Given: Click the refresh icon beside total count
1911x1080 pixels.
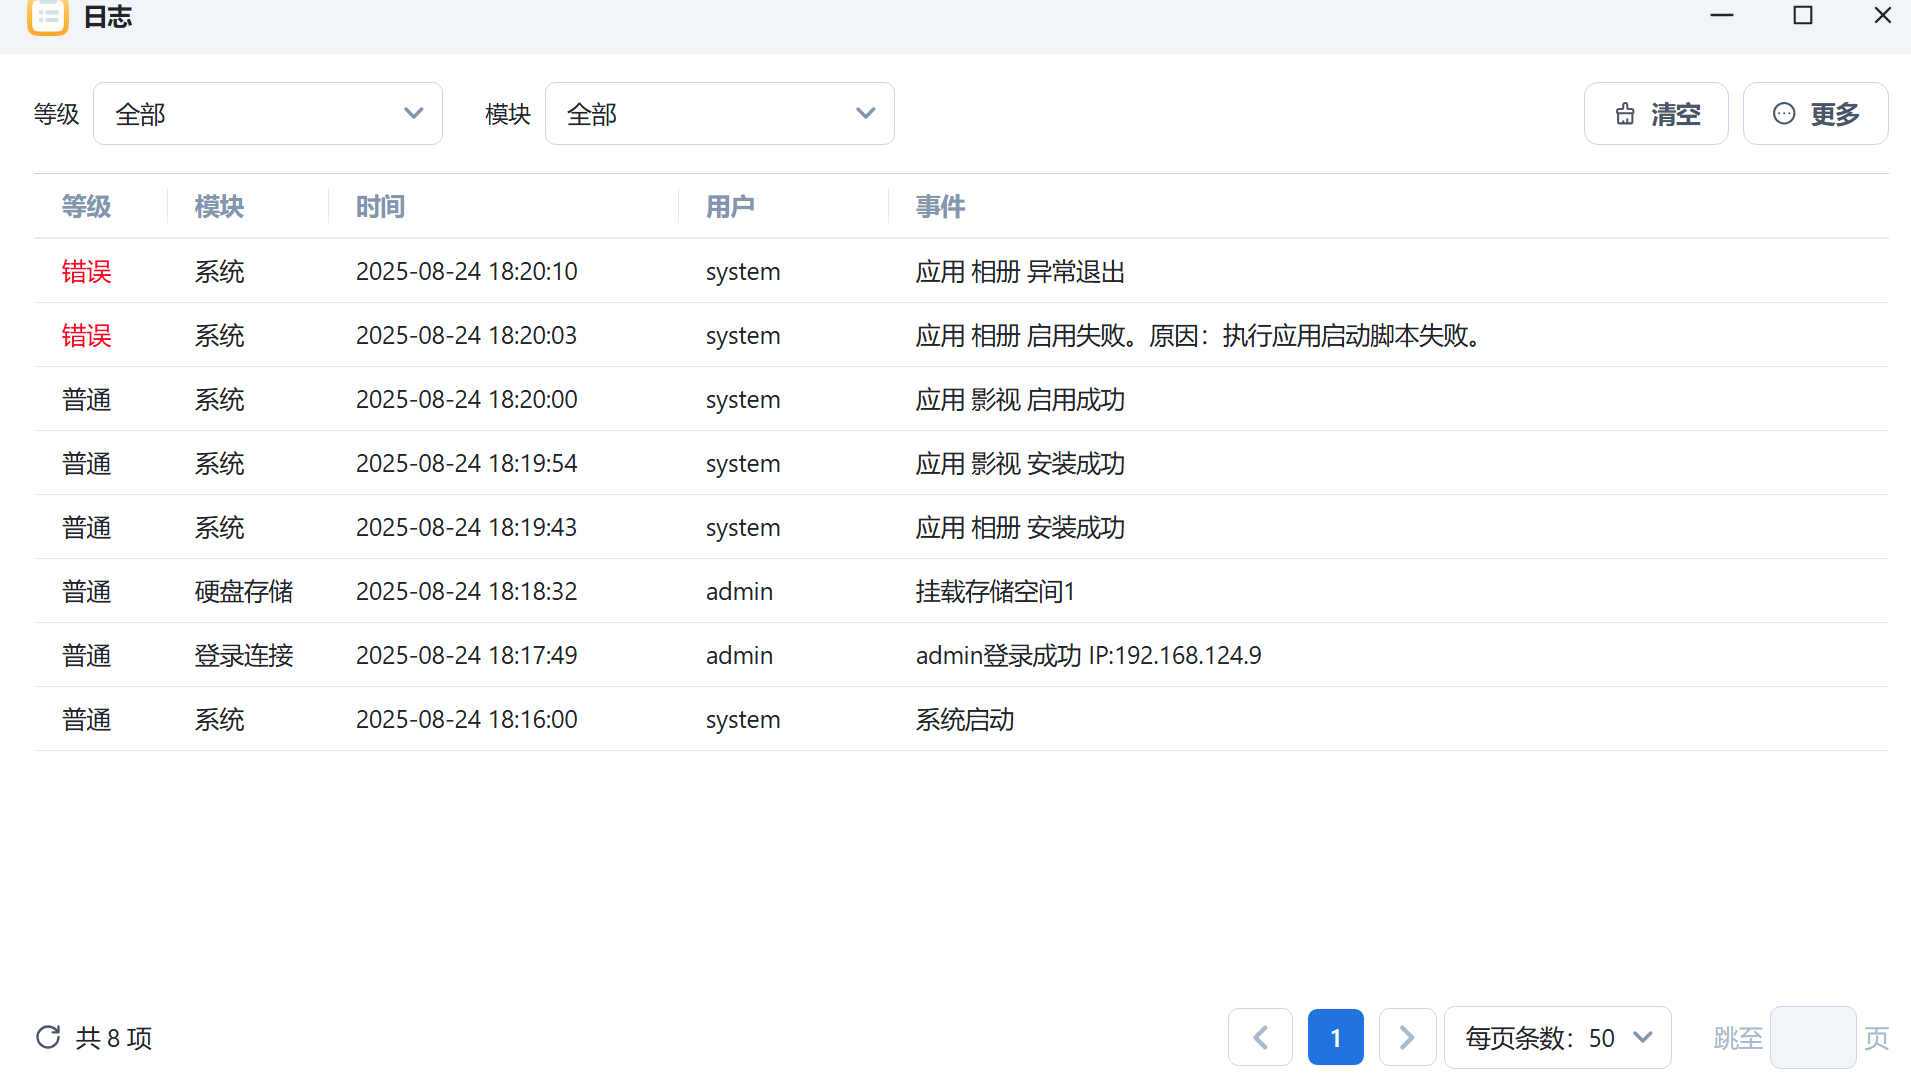Looking at the screenshot, I should (48, 1037).
